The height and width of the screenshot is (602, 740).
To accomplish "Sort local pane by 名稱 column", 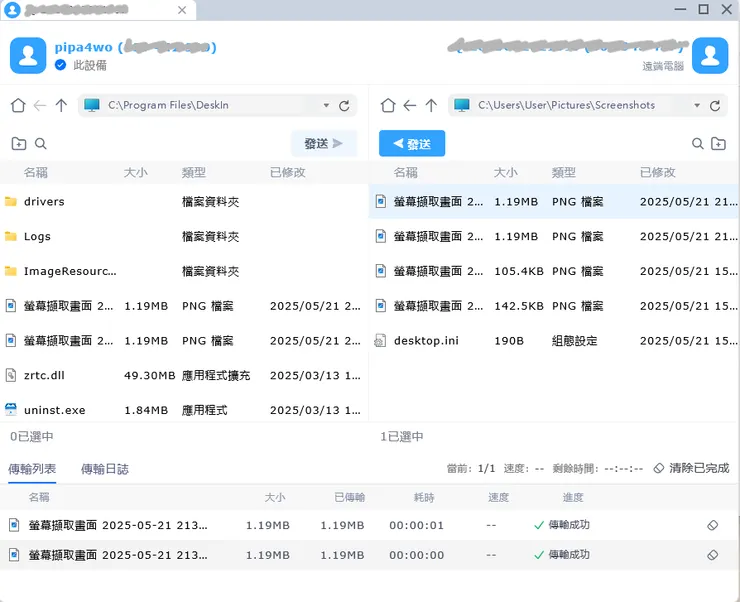I will (36, 173).
